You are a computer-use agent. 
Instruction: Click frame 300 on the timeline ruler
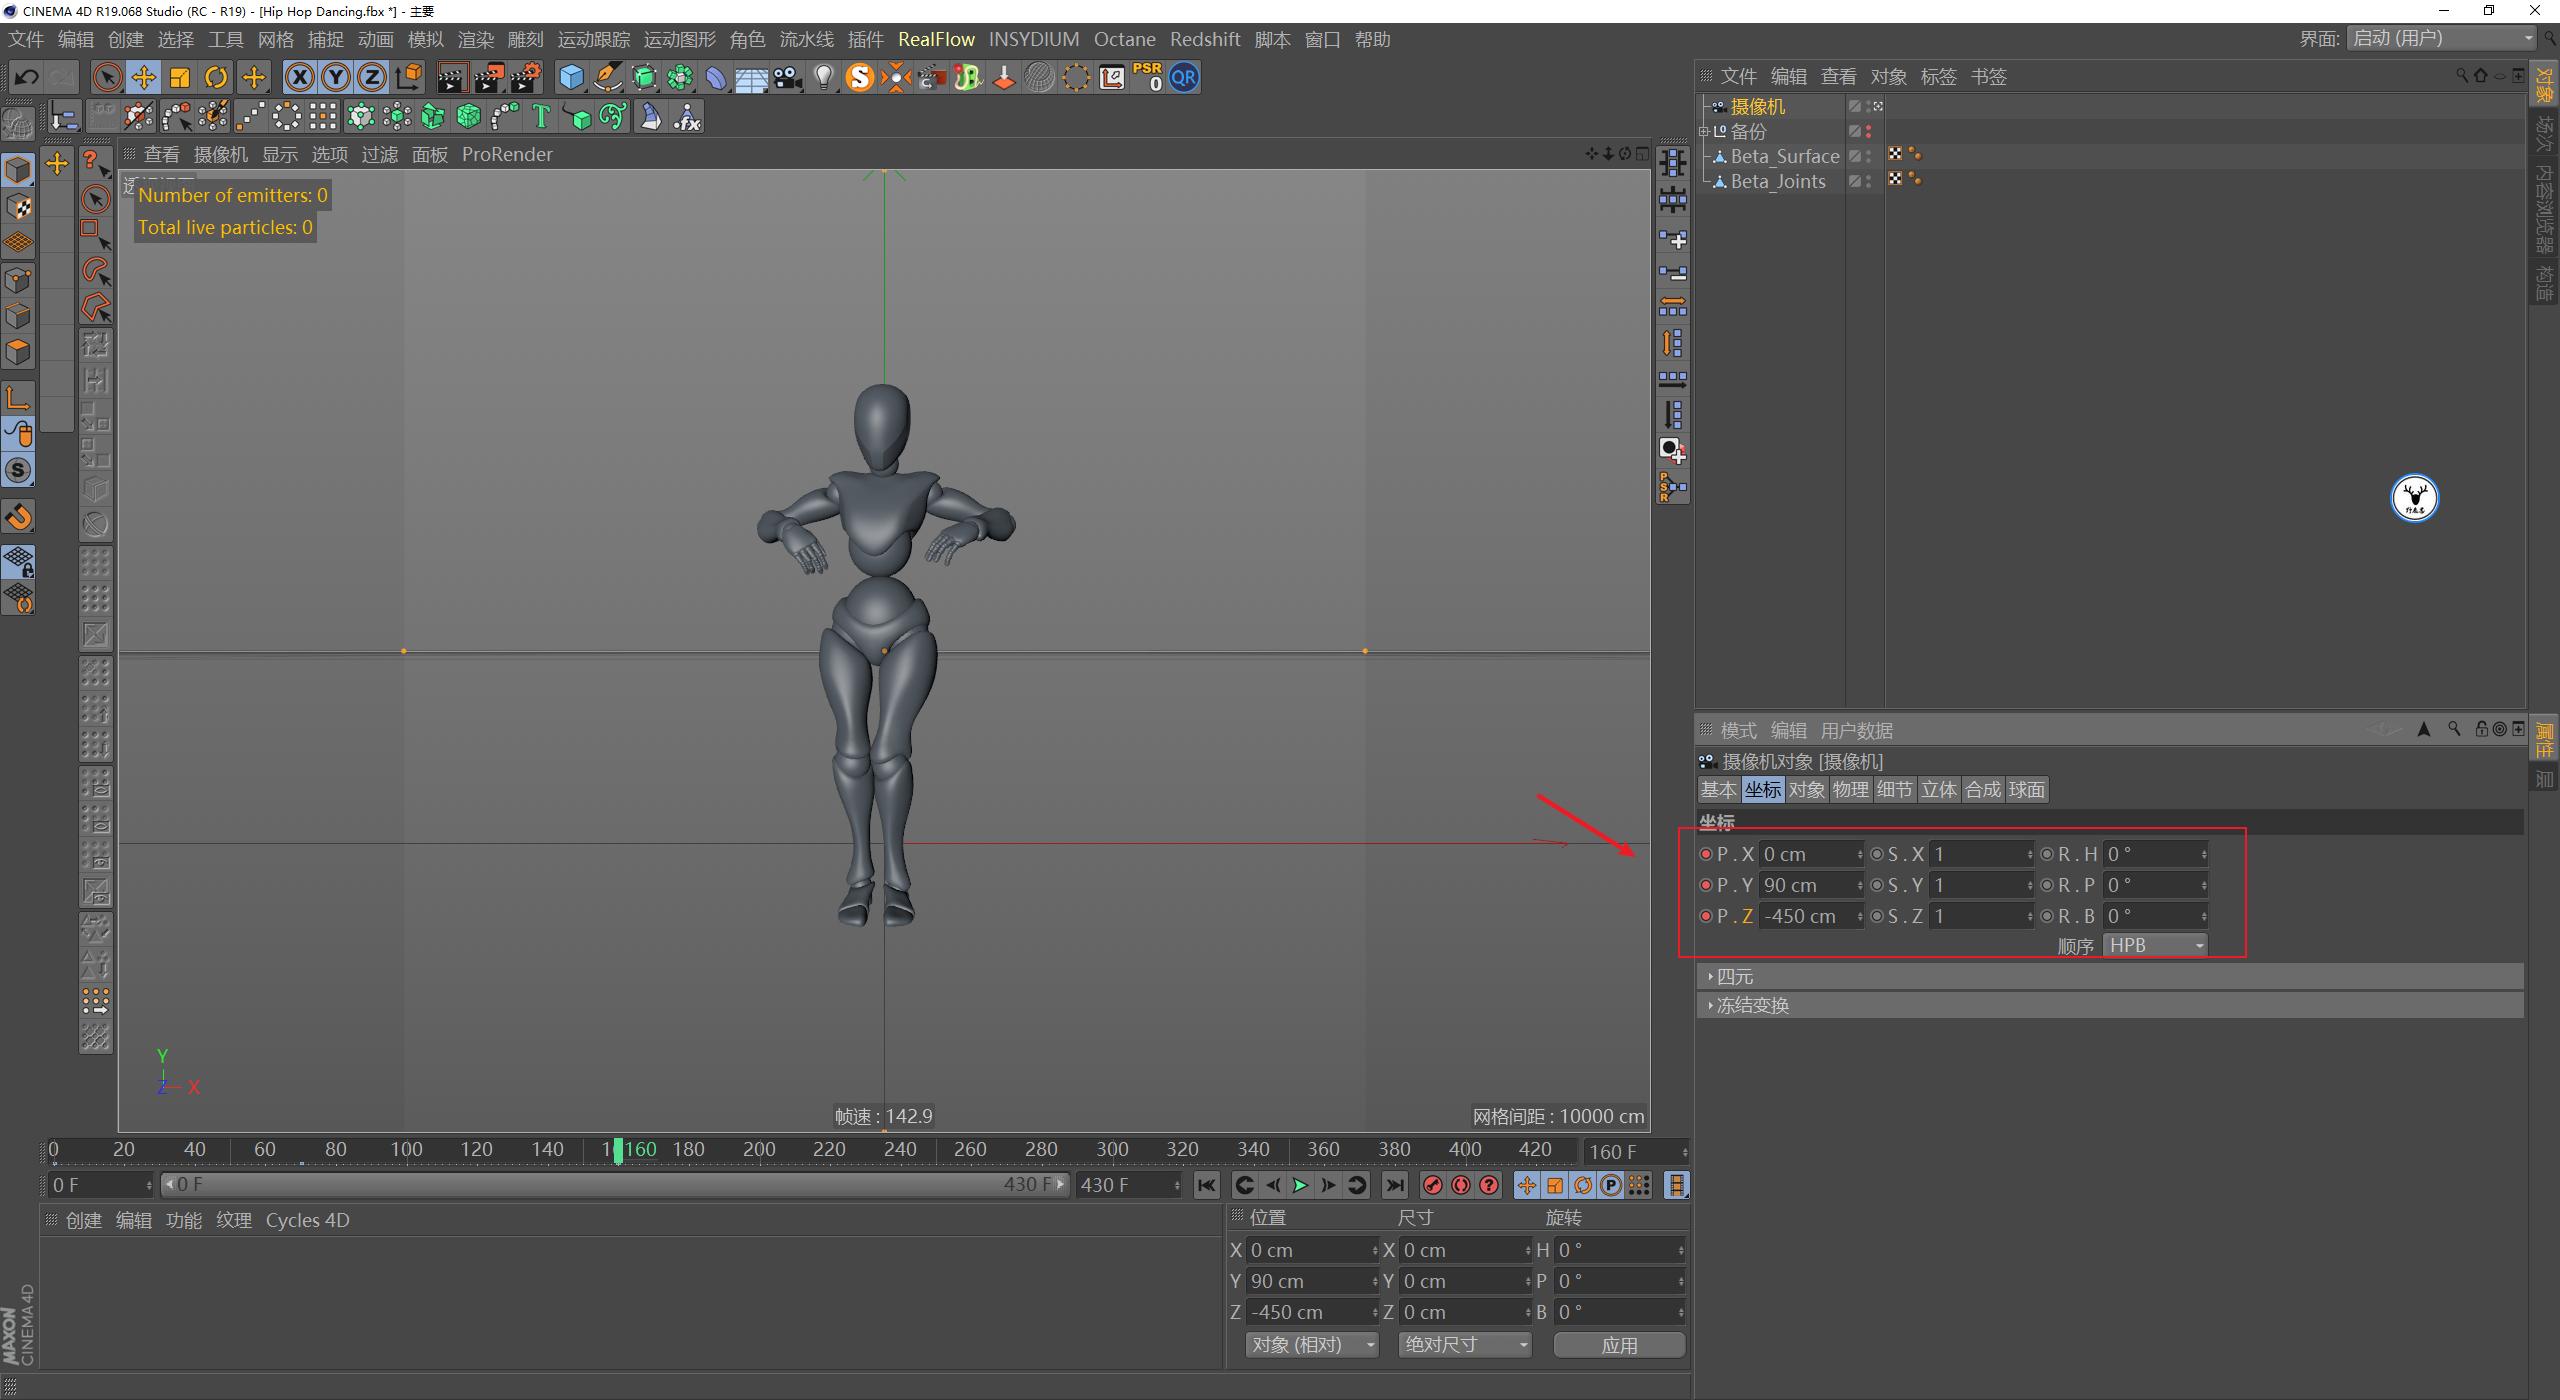point(1111,1149)
